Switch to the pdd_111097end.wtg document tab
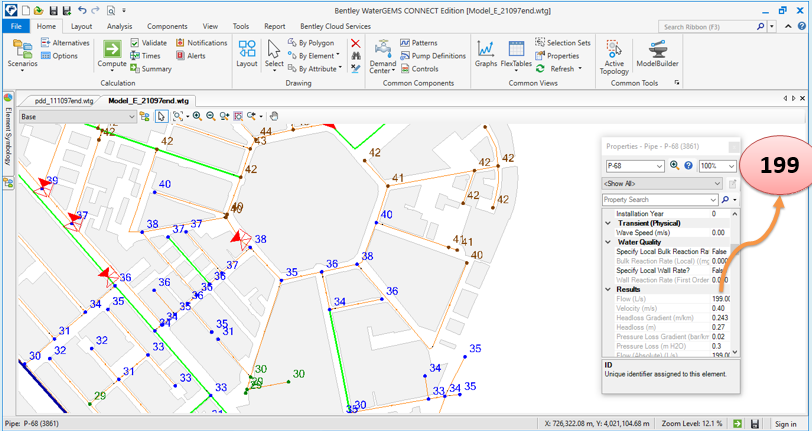 coord(64,100)
